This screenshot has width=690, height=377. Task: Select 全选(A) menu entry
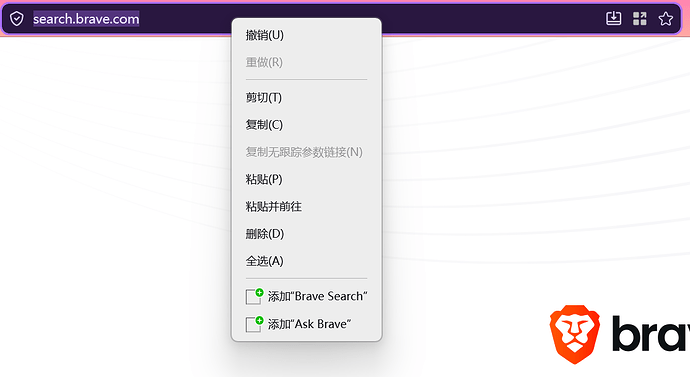[x=306, y=261]
